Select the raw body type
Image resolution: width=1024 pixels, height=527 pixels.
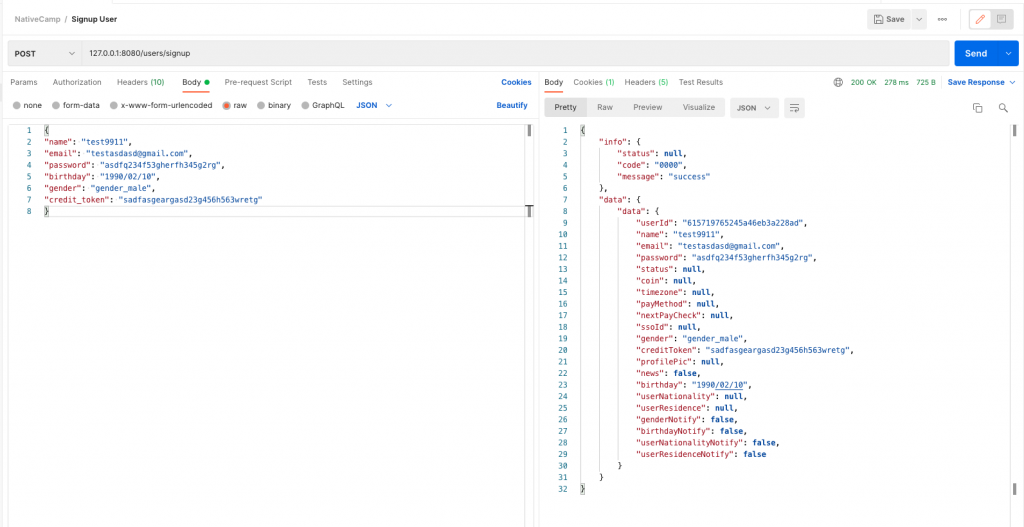tap(235, 105)
